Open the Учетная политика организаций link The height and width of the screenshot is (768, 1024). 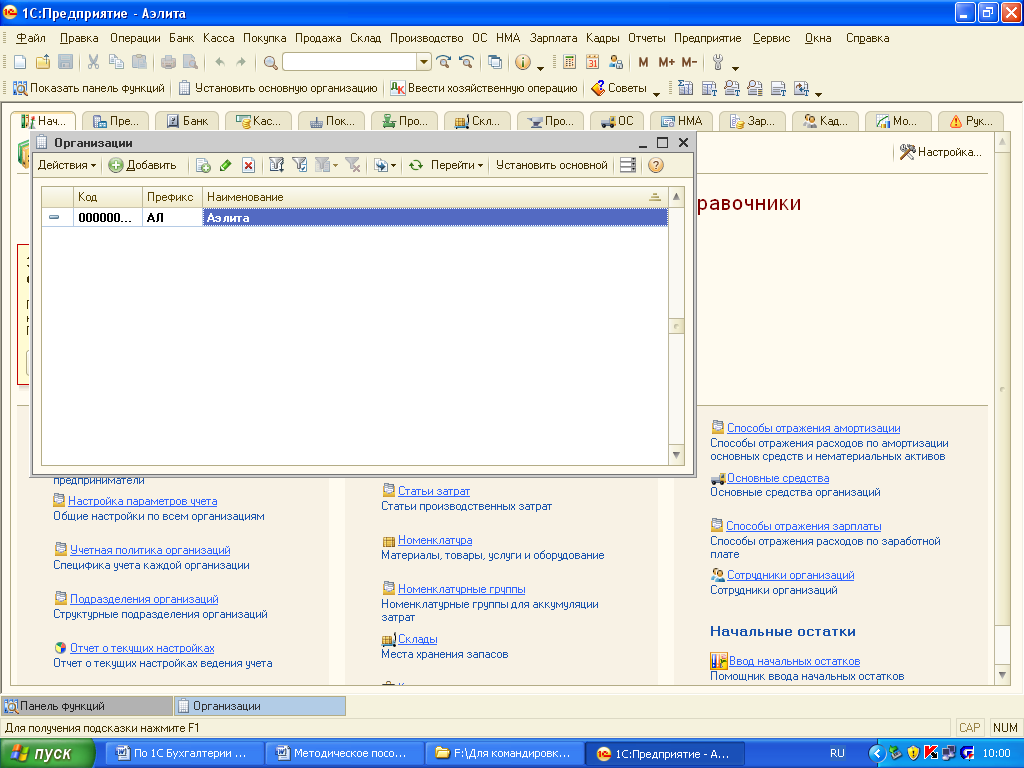pos(150,550)
